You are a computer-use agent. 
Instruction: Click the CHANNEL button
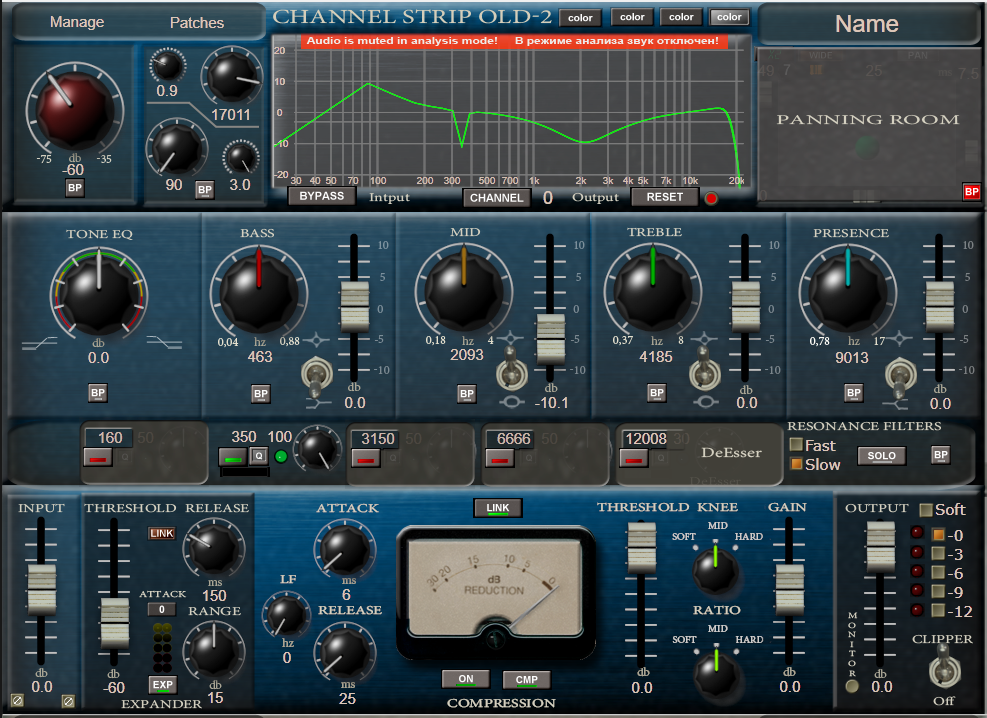point(496,198)
